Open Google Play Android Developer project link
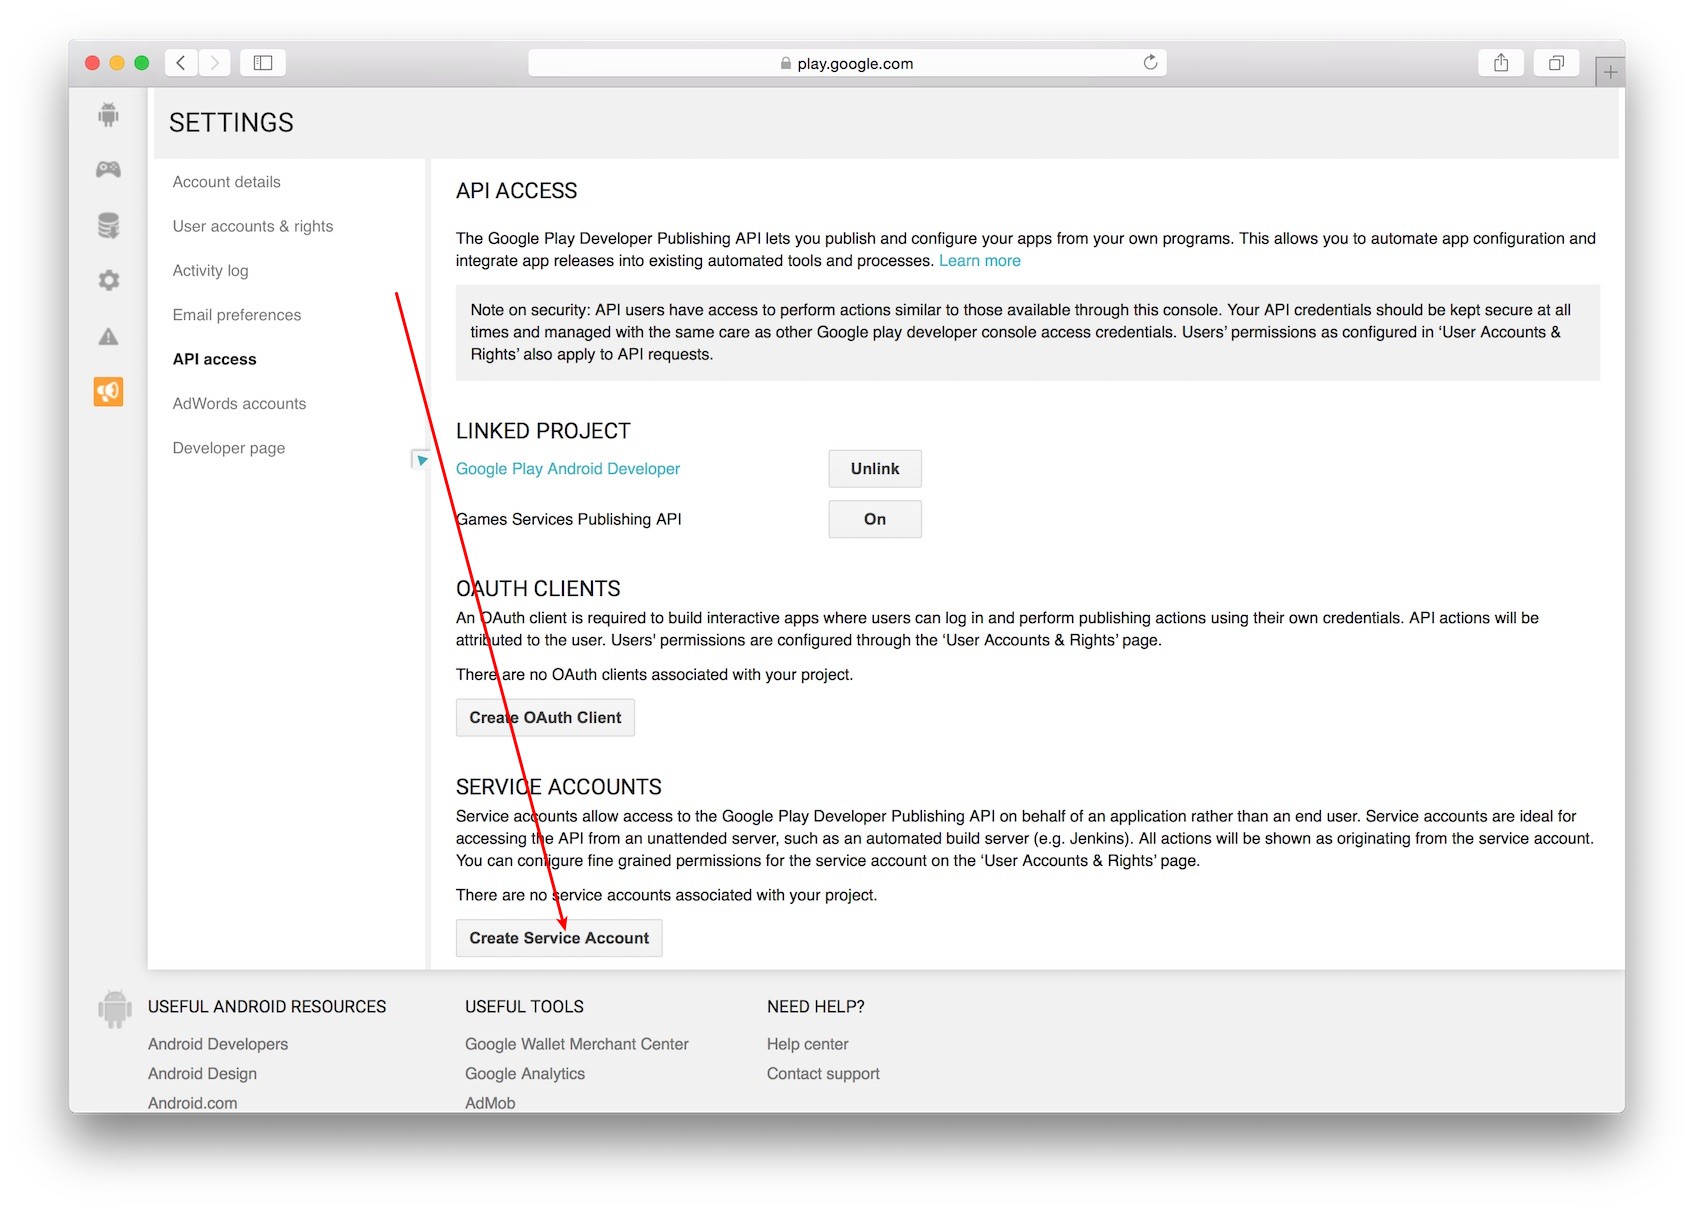 pos(568,469)
